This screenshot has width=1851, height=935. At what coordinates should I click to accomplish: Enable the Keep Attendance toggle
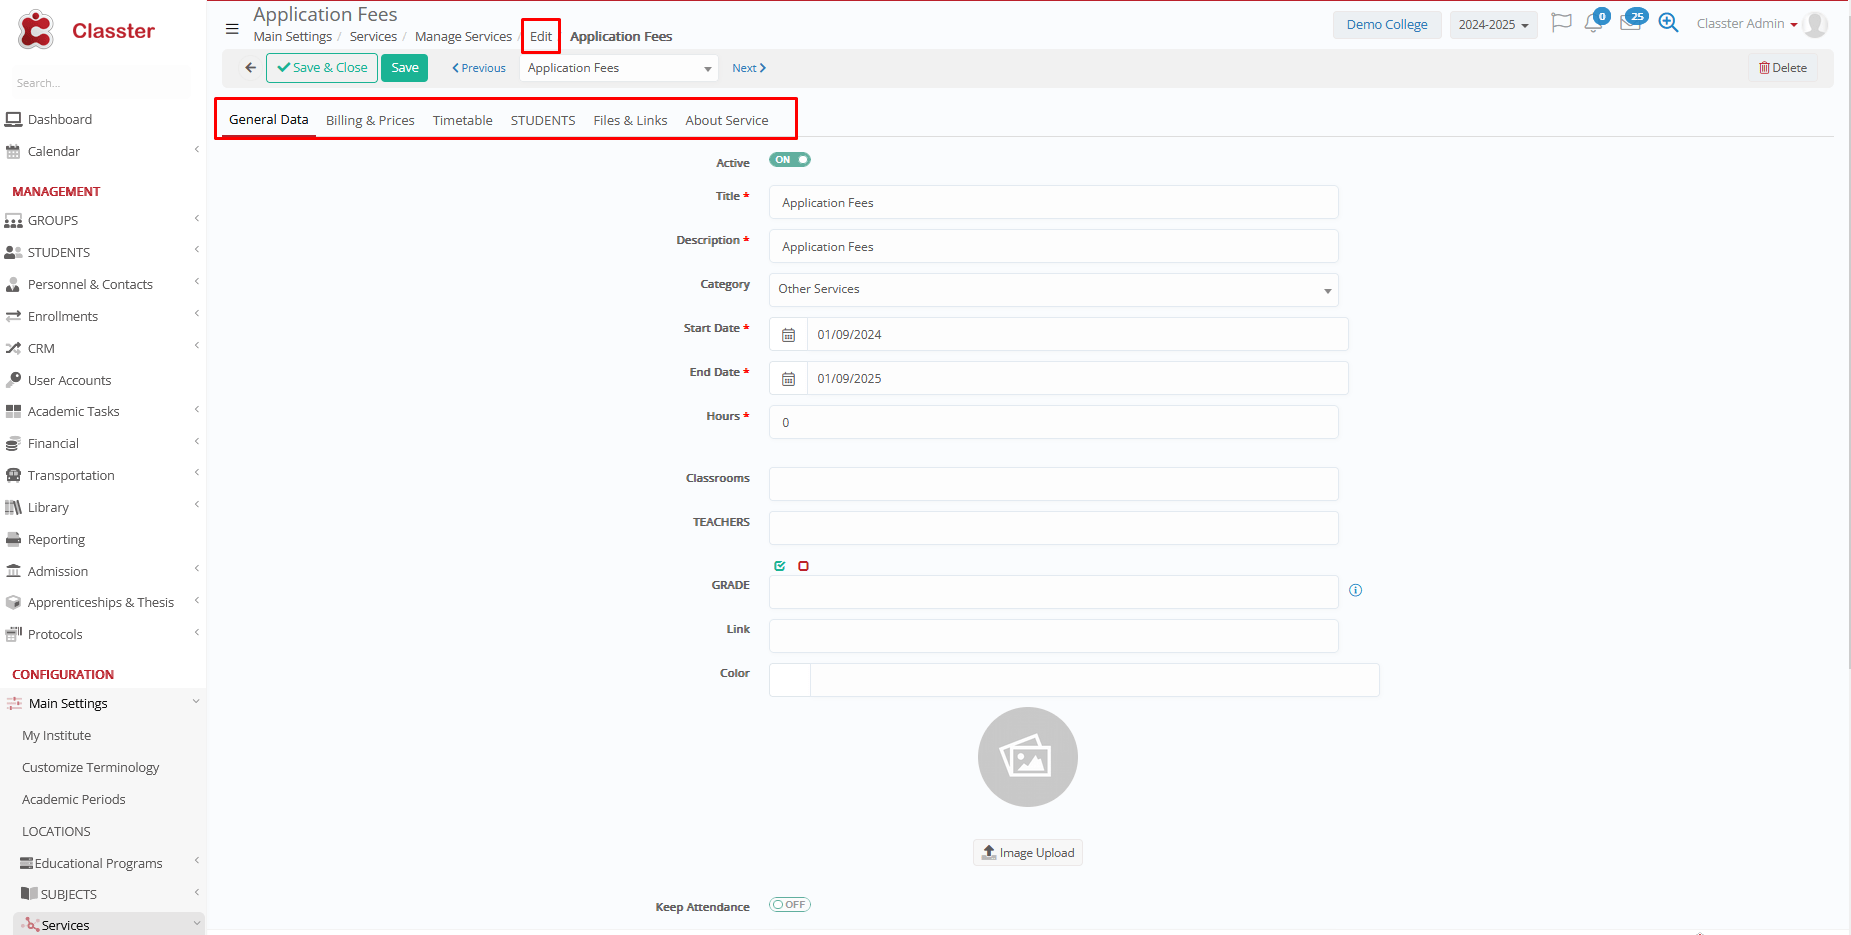click(x=789, y=905)
